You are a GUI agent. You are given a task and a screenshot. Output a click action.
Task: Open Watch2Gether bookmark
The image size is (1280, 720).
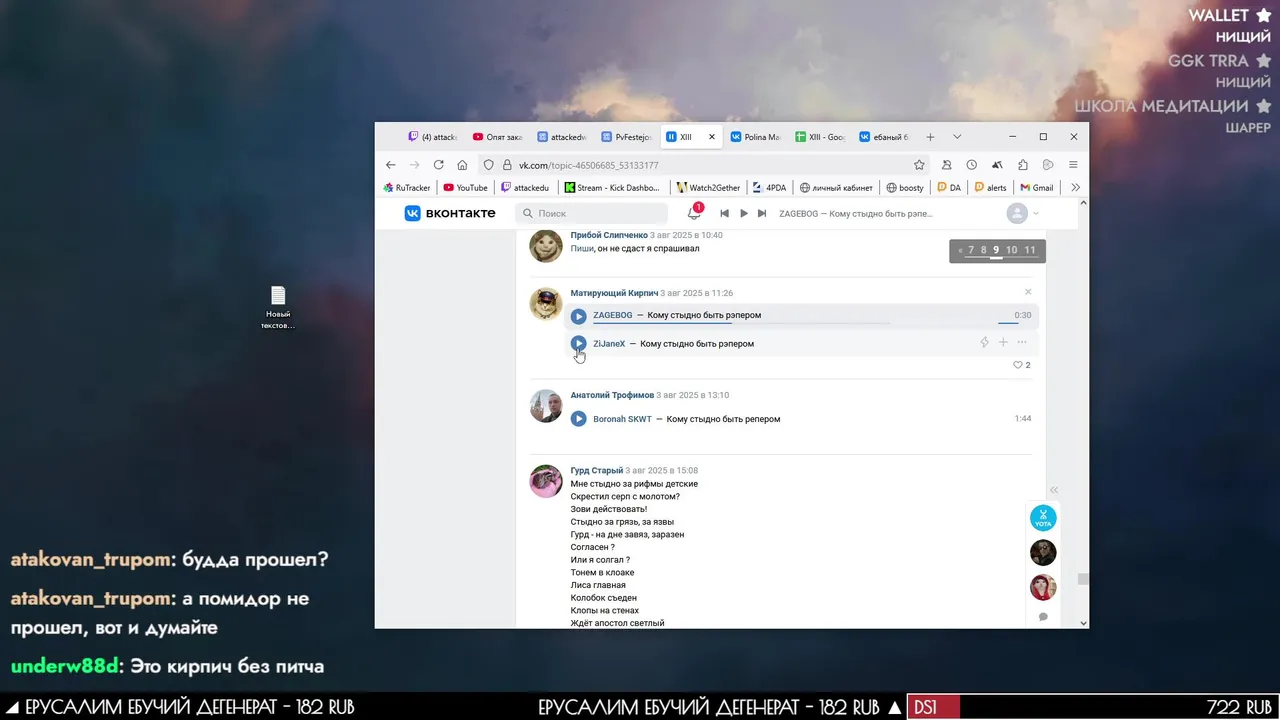(710, 187)
